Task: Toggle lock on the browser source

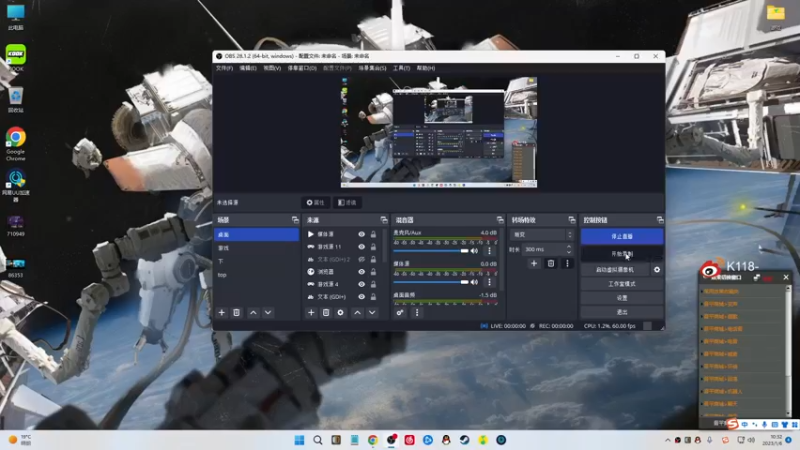Action: pyautogui.click(x=373, y=271)
